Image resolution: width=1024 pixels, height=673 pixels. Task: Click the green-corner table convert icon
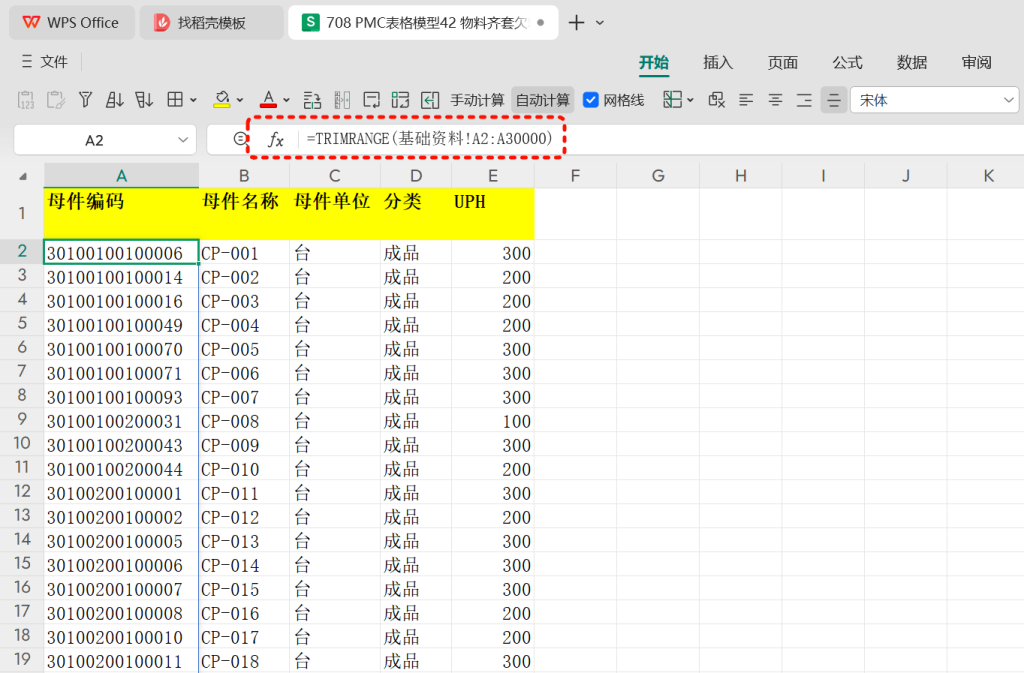[400, 100]
